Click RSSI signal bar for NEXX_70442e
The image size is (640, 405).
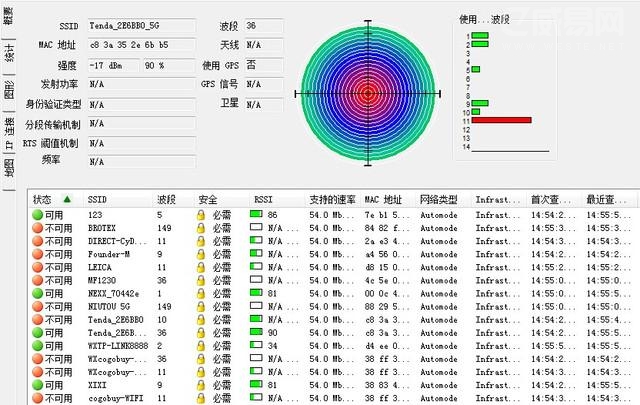[x=256, y=293]
